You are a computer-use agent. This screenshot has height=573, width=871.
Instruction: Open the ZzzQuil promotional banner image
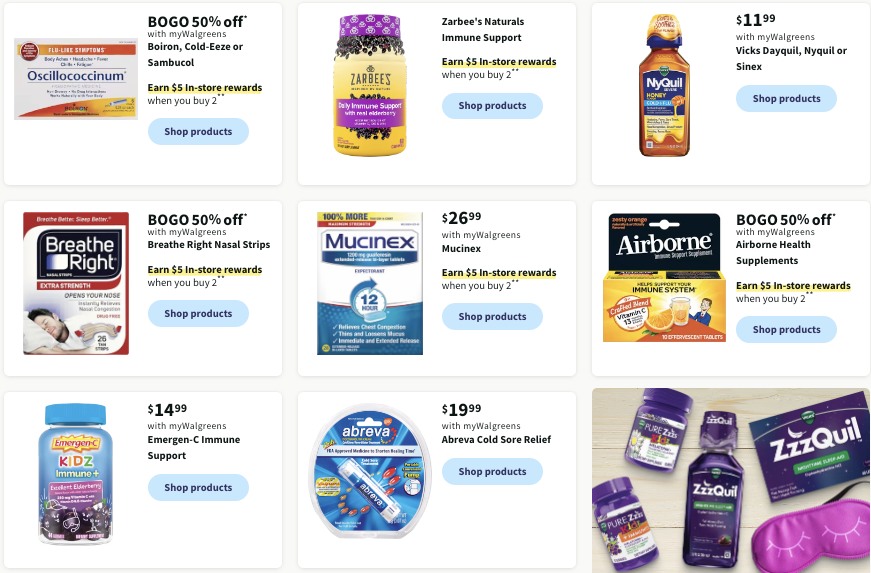pos(731,480)
